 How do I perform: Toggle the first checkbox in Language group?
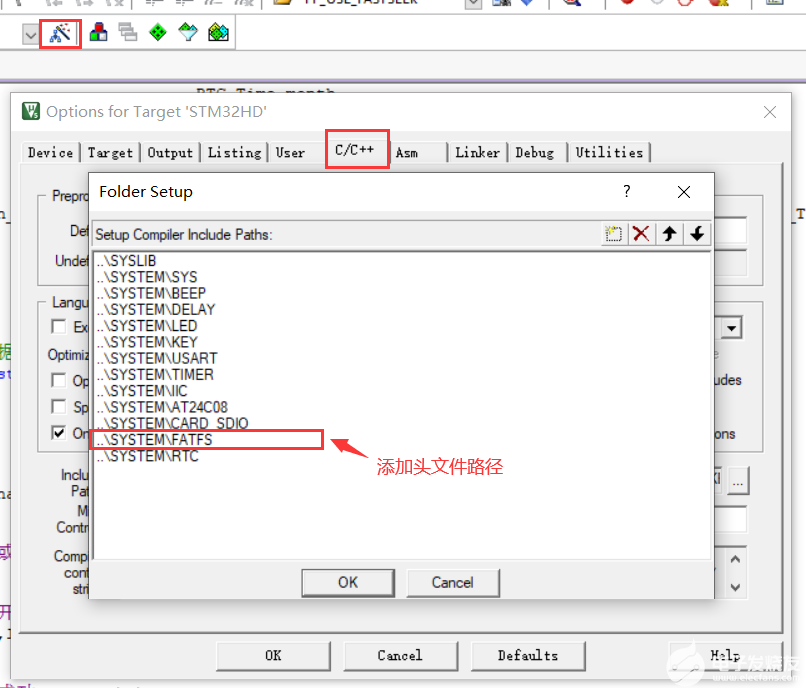[x=59, y=327]
